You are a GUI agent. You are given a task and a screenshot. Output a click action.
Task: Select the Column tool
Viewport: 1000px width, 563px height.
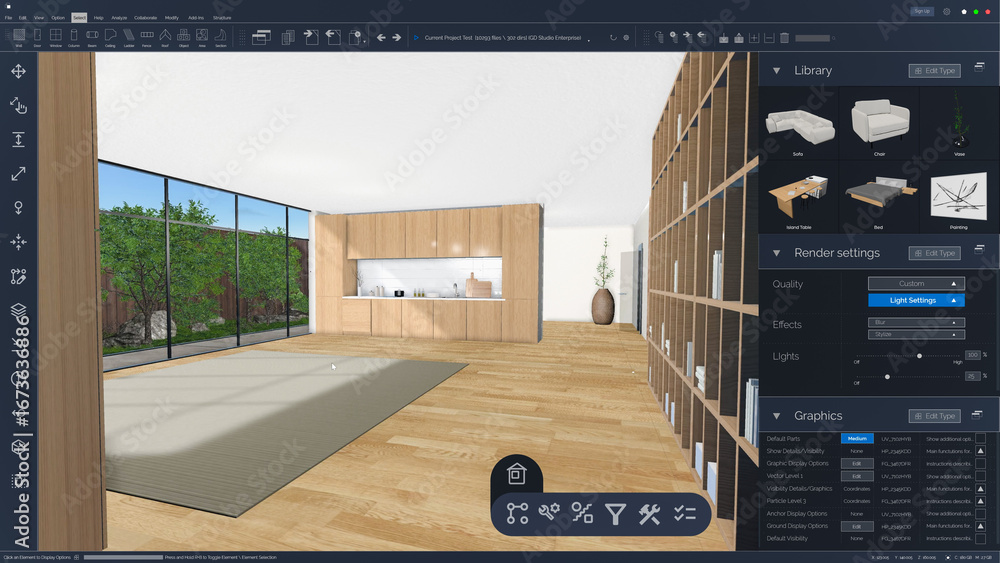[74, 37]
